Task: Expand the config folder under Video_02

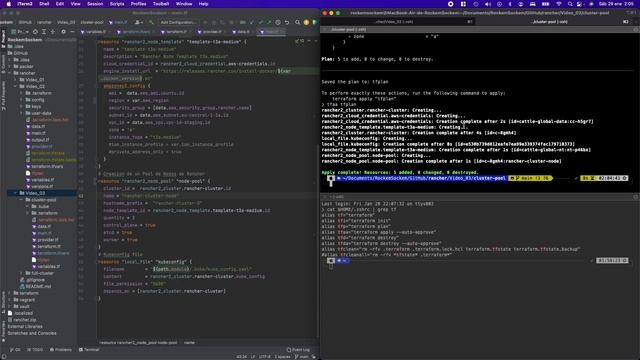Action: pos(22,100)
